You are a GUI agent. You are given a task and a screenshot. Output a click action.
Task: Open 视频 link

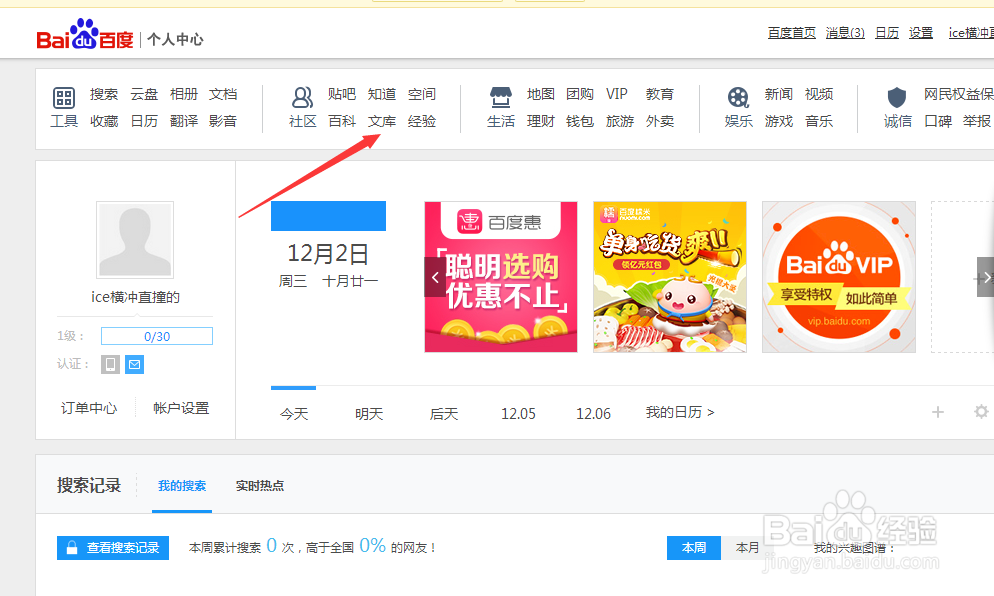pos(819,94)
